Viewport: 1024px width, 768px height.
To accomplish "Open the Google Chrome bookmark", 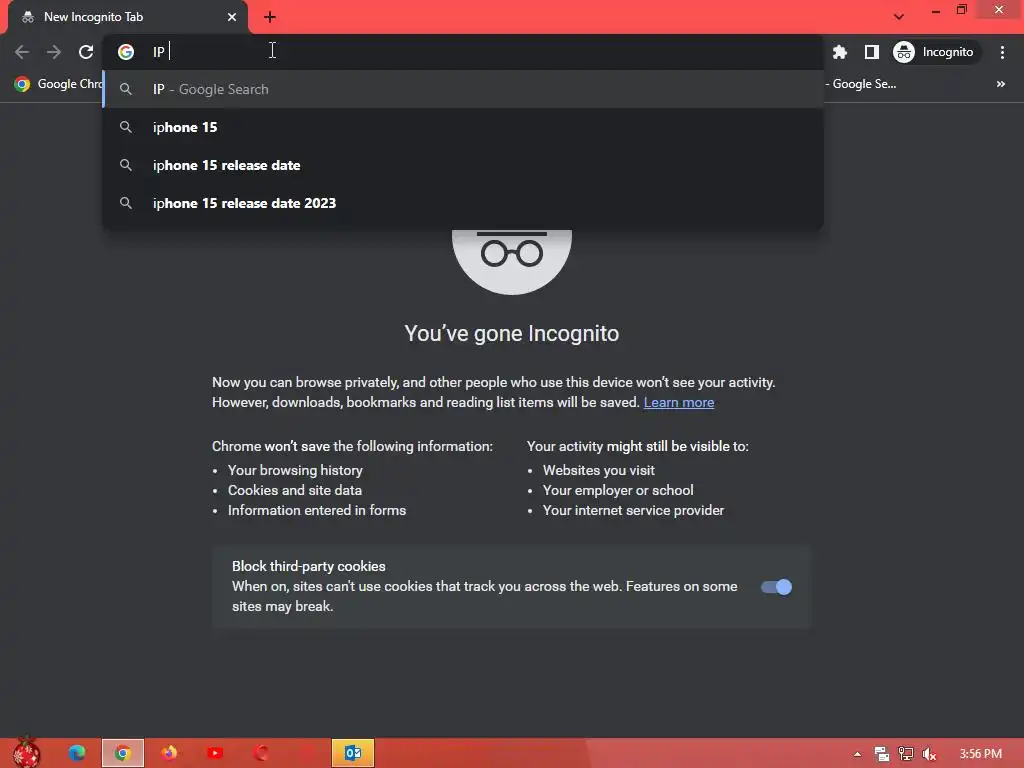I will (x=59, y=84).
